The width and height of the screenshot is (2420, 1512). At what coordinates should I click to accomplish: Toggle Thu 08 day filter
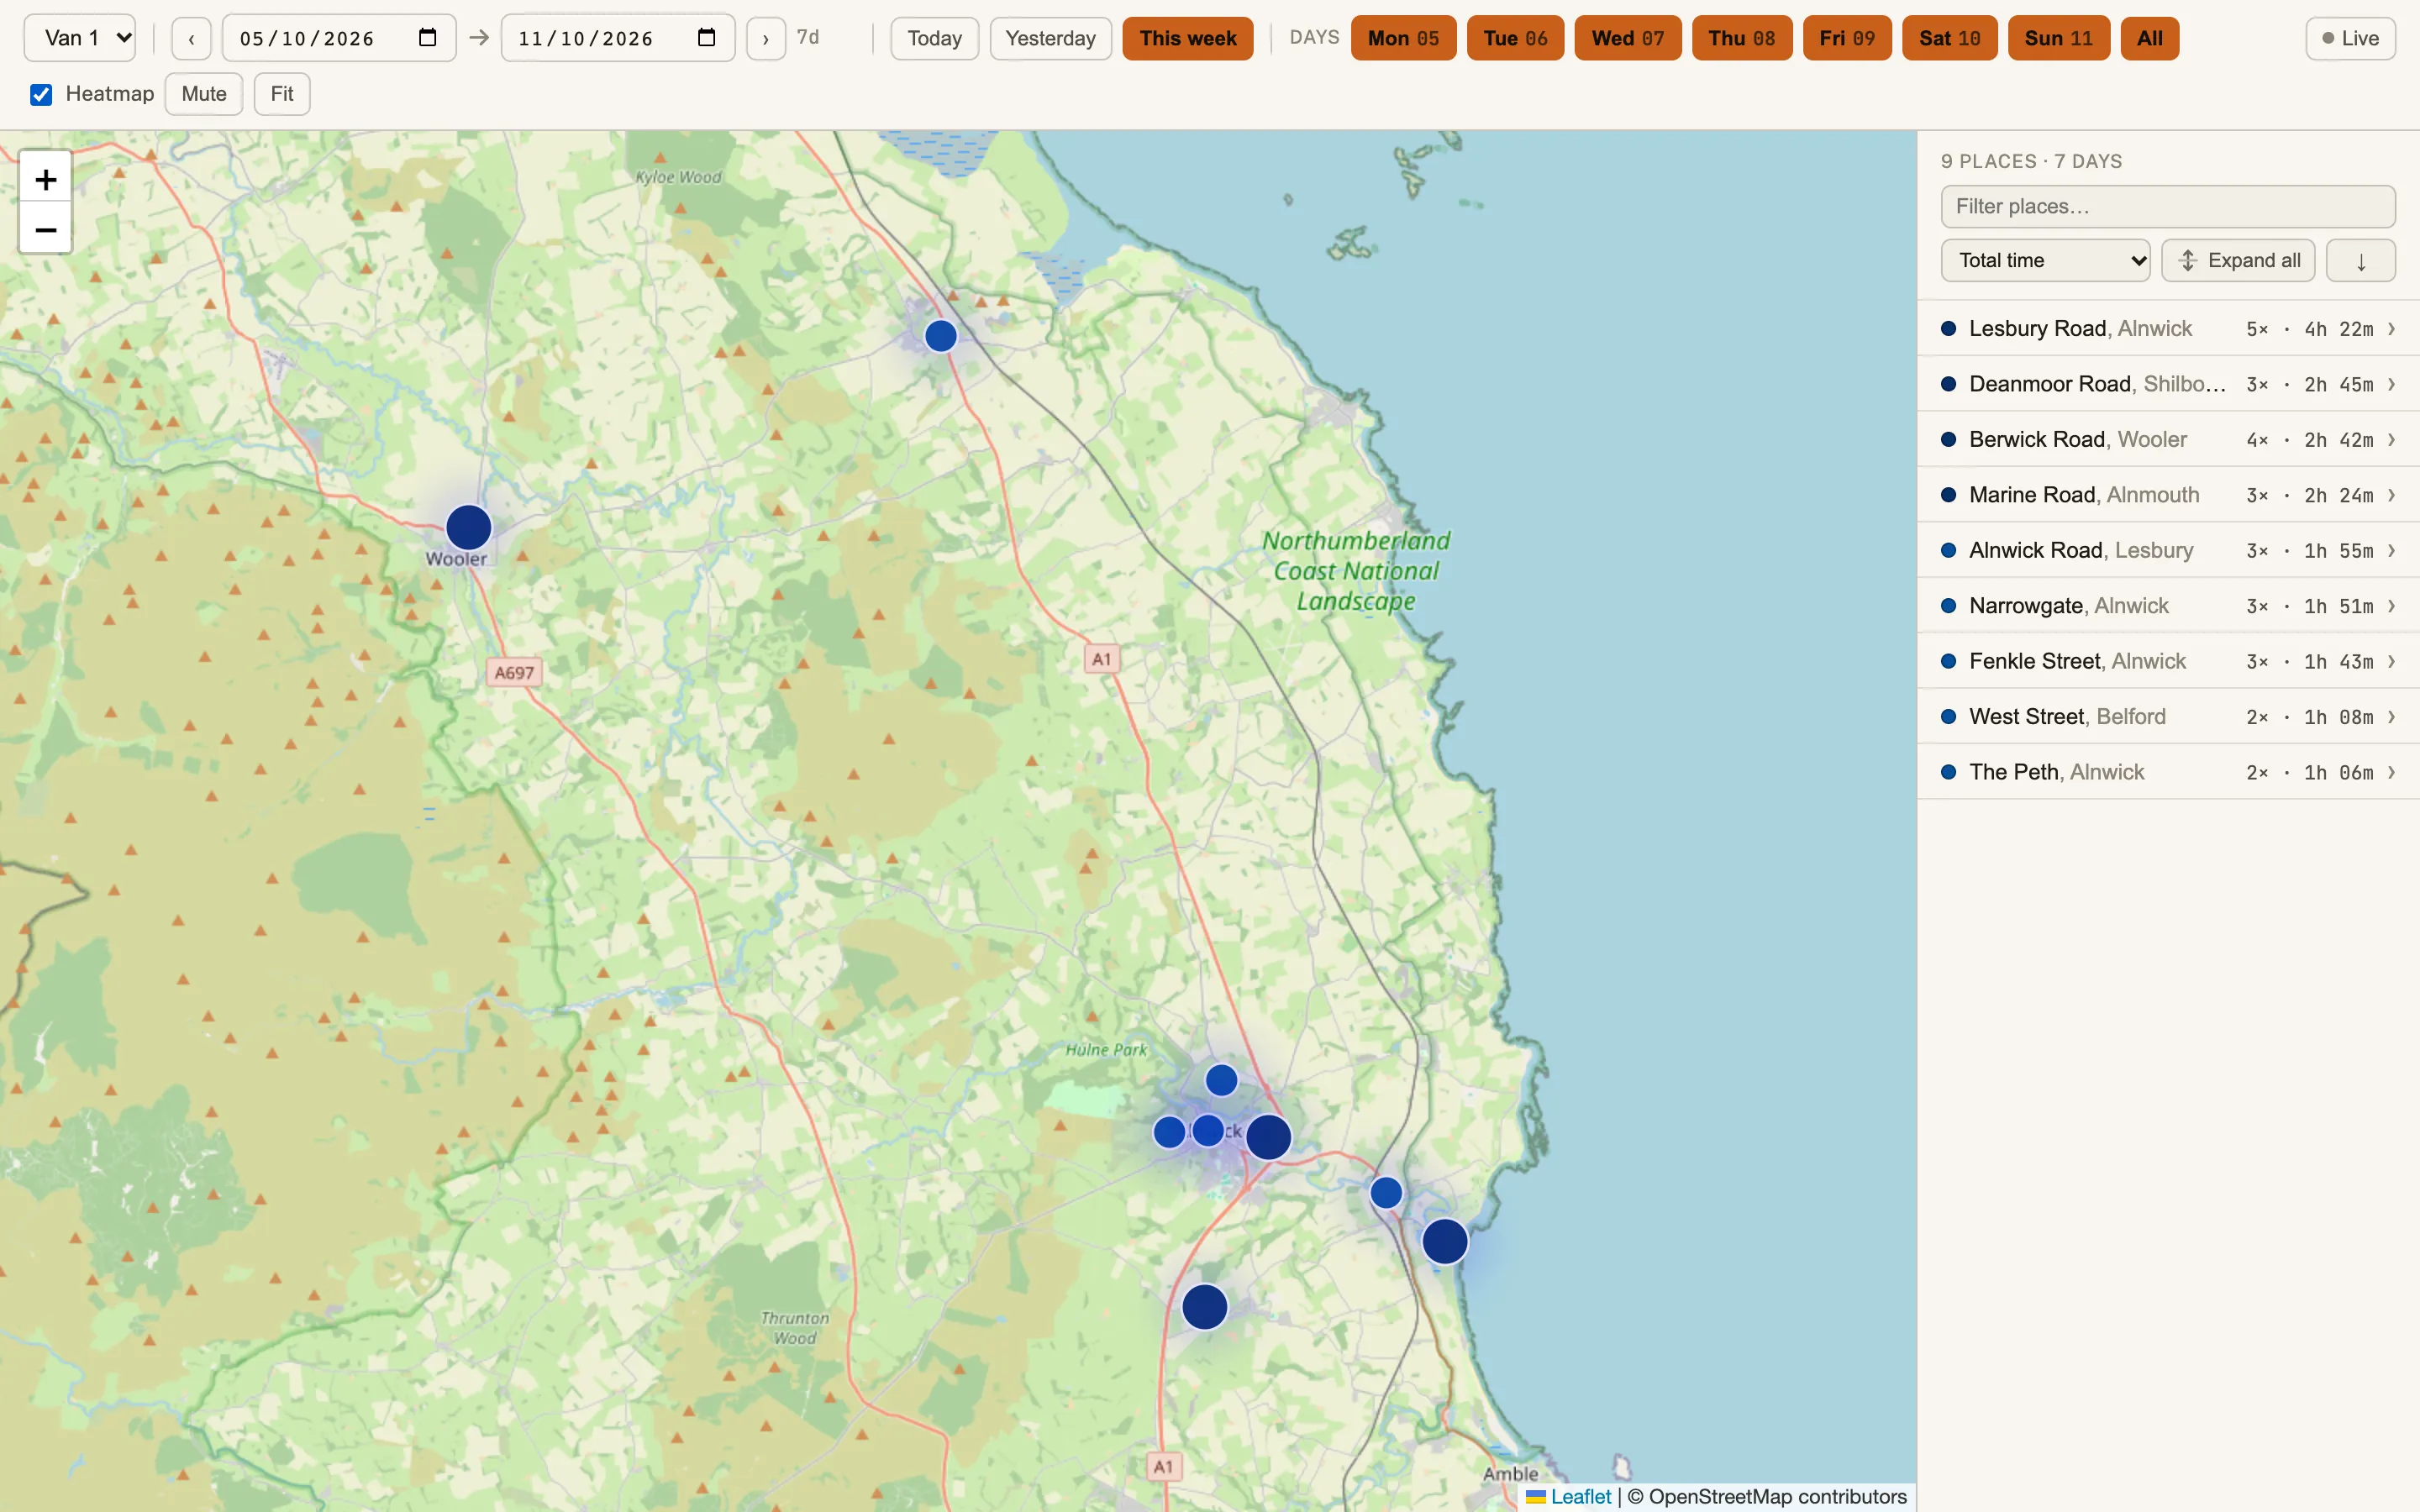[1742, 39]
